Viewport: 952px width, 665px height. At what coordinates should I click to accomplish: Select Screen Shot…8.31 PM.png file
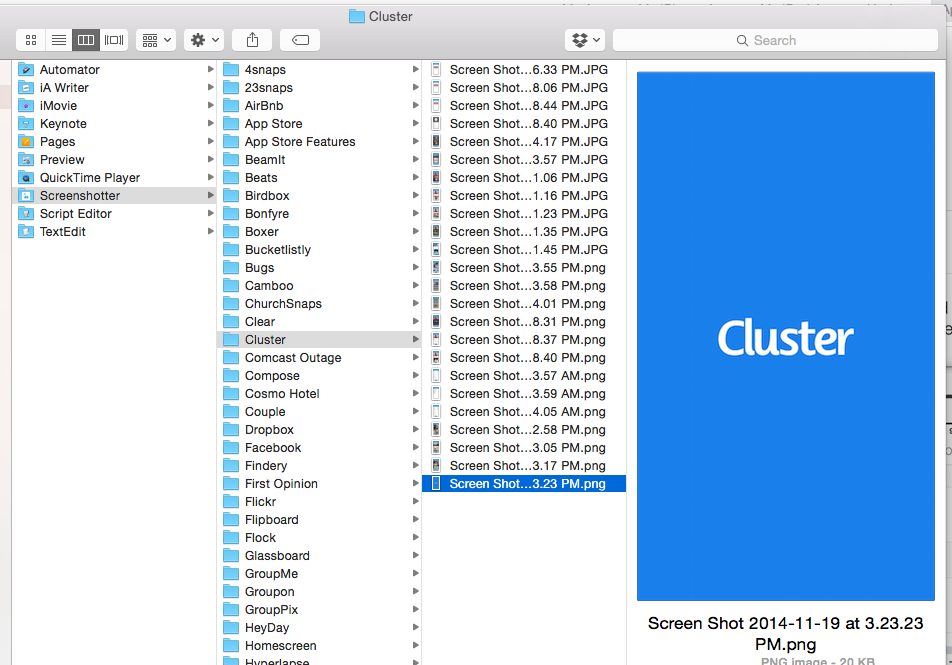click(x=524, y=322)
